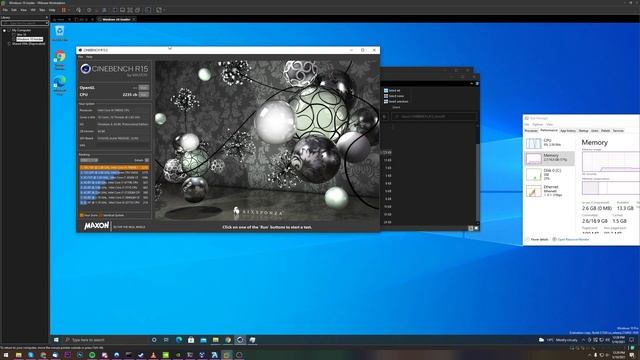Close the VMware Library panel
The image size is (640, 360).
(x=46, y=18)
